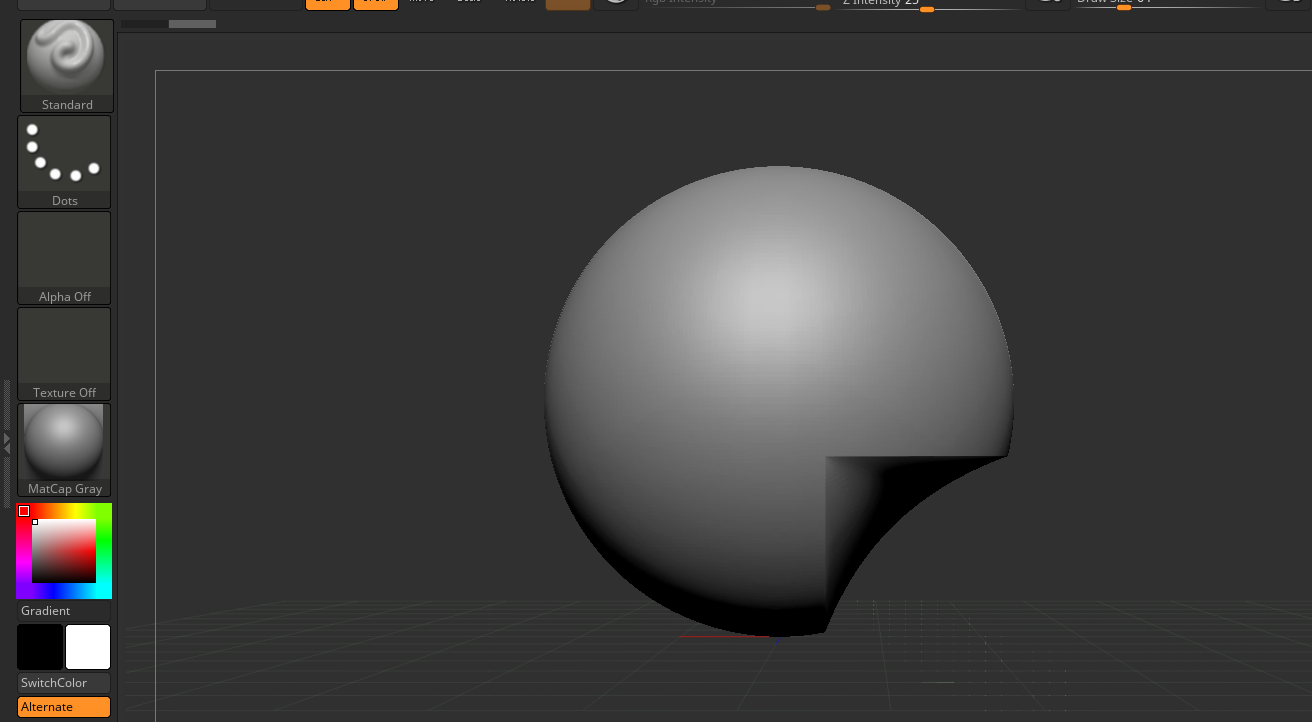Click the Gradient button
The width and height of the screenshot is (1312, 722).
click(x=64, y=611)
